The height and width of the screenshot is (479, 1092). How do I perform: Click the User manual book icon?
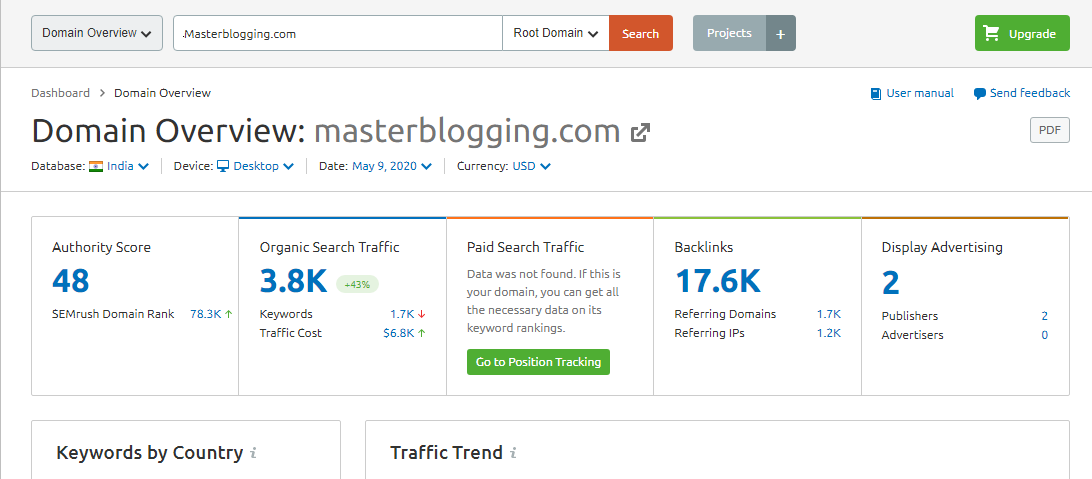tap(876, 93)
